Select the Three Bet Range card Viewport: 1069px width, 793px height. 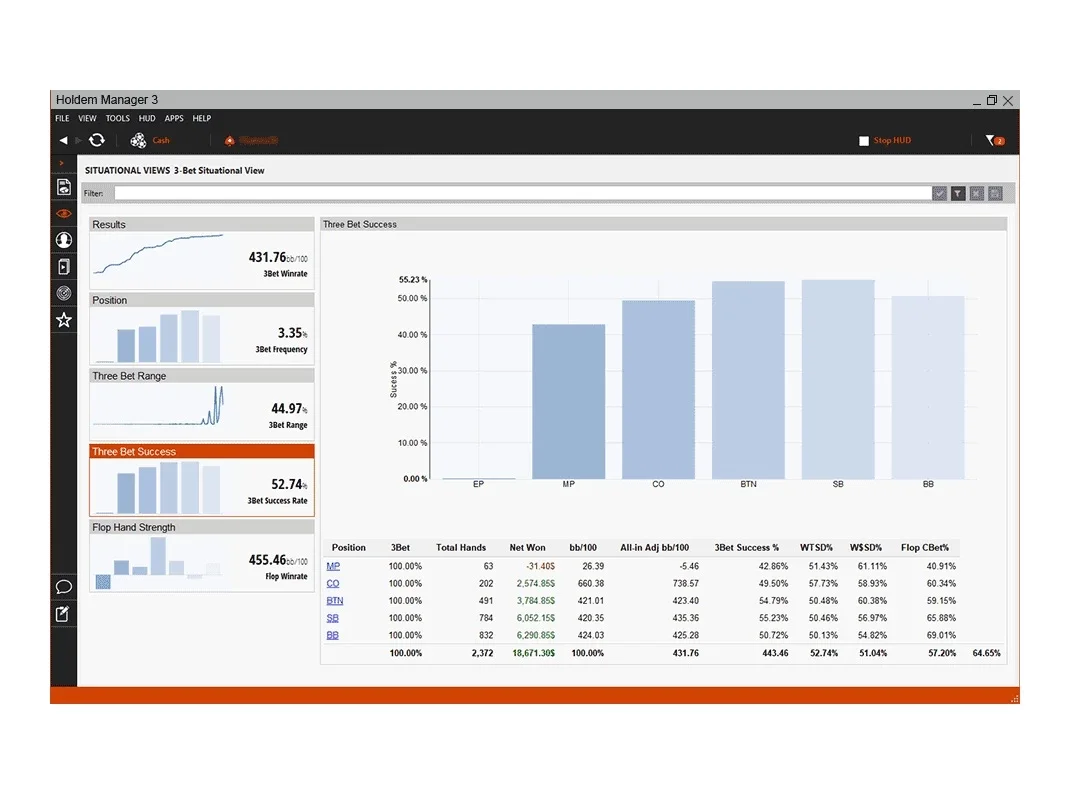point(202,405)
